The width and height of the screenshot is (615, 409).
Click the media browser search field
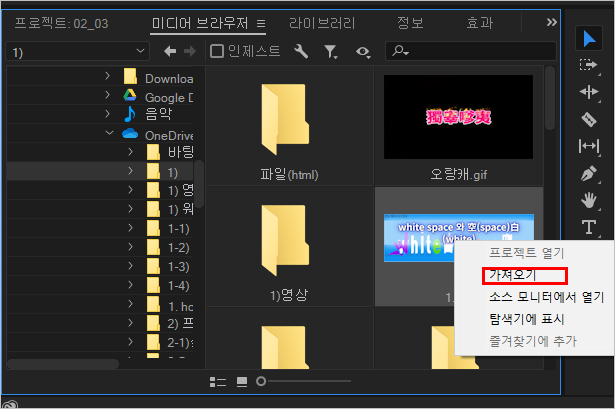(471, 51)
